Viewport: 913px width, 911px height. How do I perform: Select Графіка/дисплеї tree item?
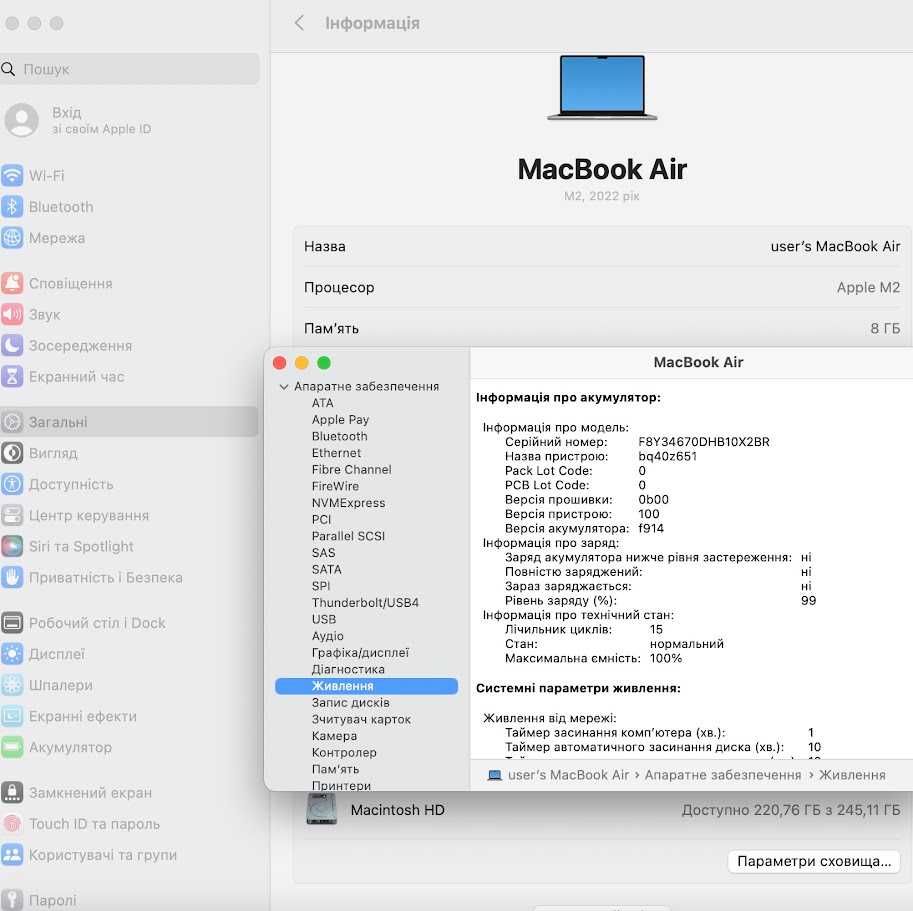[x=360, y=652]
